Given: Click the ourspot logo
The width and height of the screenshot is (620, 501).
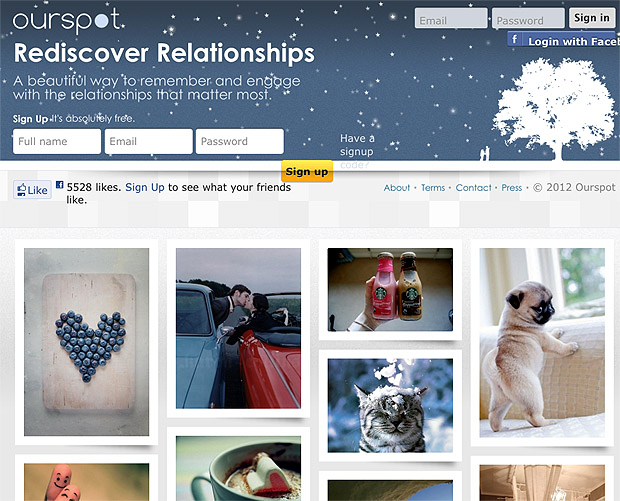Looking at the screenshot, I should (66, 20).
